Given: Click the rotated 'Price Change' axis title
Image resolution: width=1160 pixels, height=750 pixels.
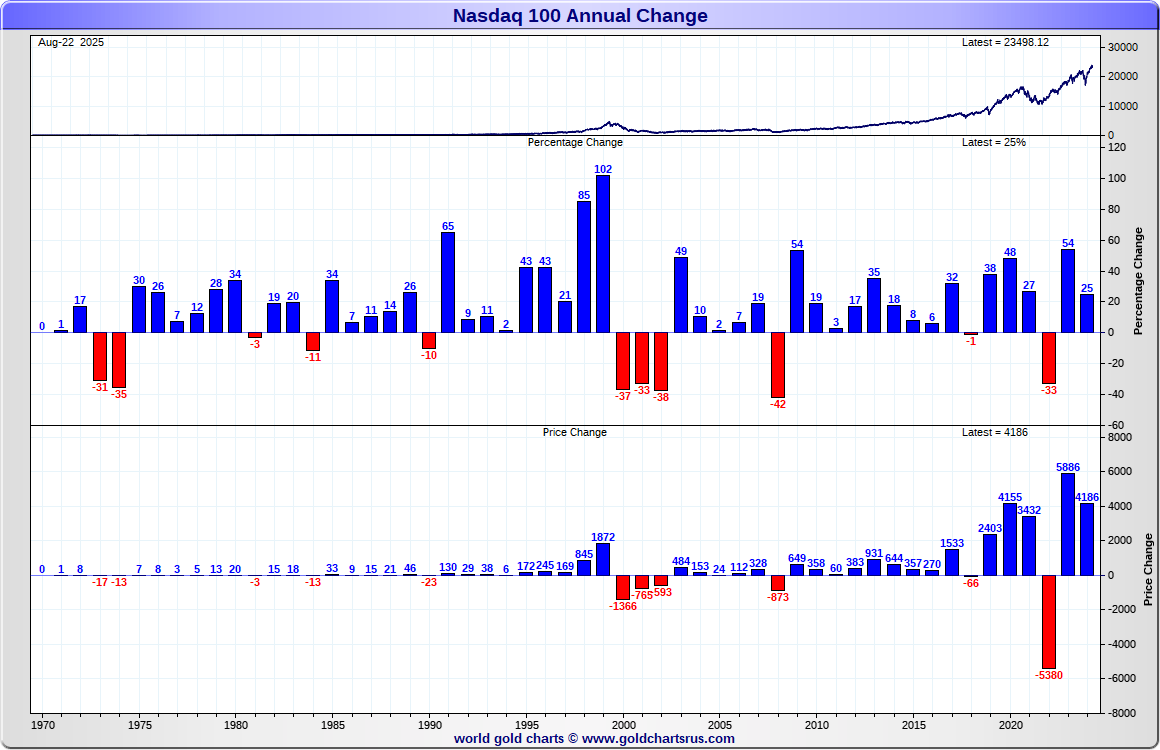Looking at the screenshot, I should tap(1148, 570).
